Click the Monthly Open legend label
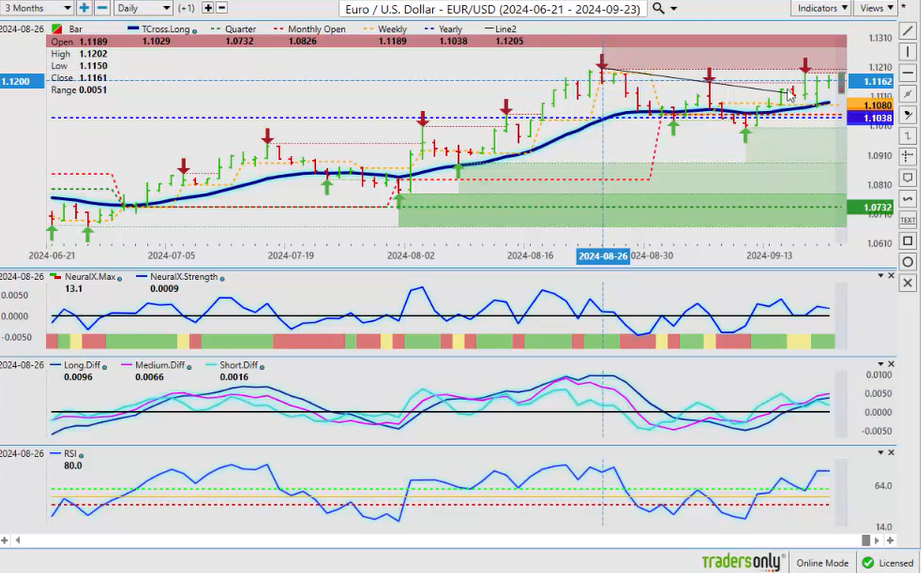 tap(317, 29)
